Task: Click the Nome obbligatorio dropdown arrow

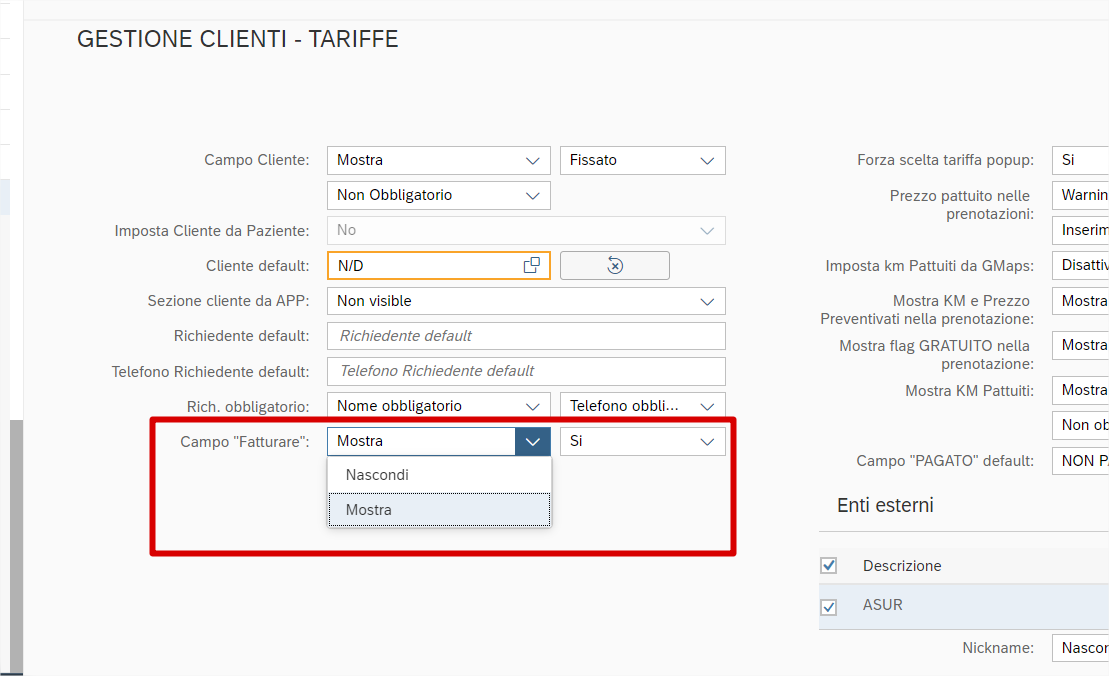Action: point(532,406)
